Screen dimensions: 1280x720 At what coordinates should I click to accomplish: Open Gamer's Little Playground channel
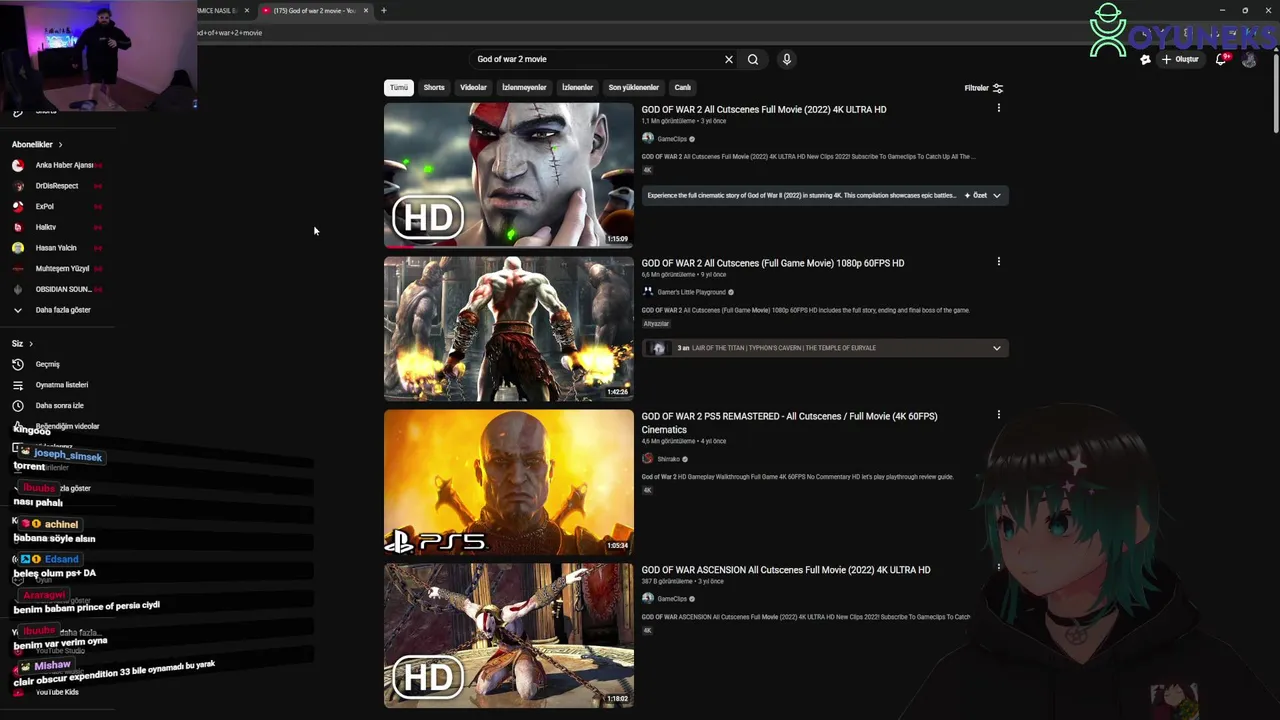click(x=691, y=292)
